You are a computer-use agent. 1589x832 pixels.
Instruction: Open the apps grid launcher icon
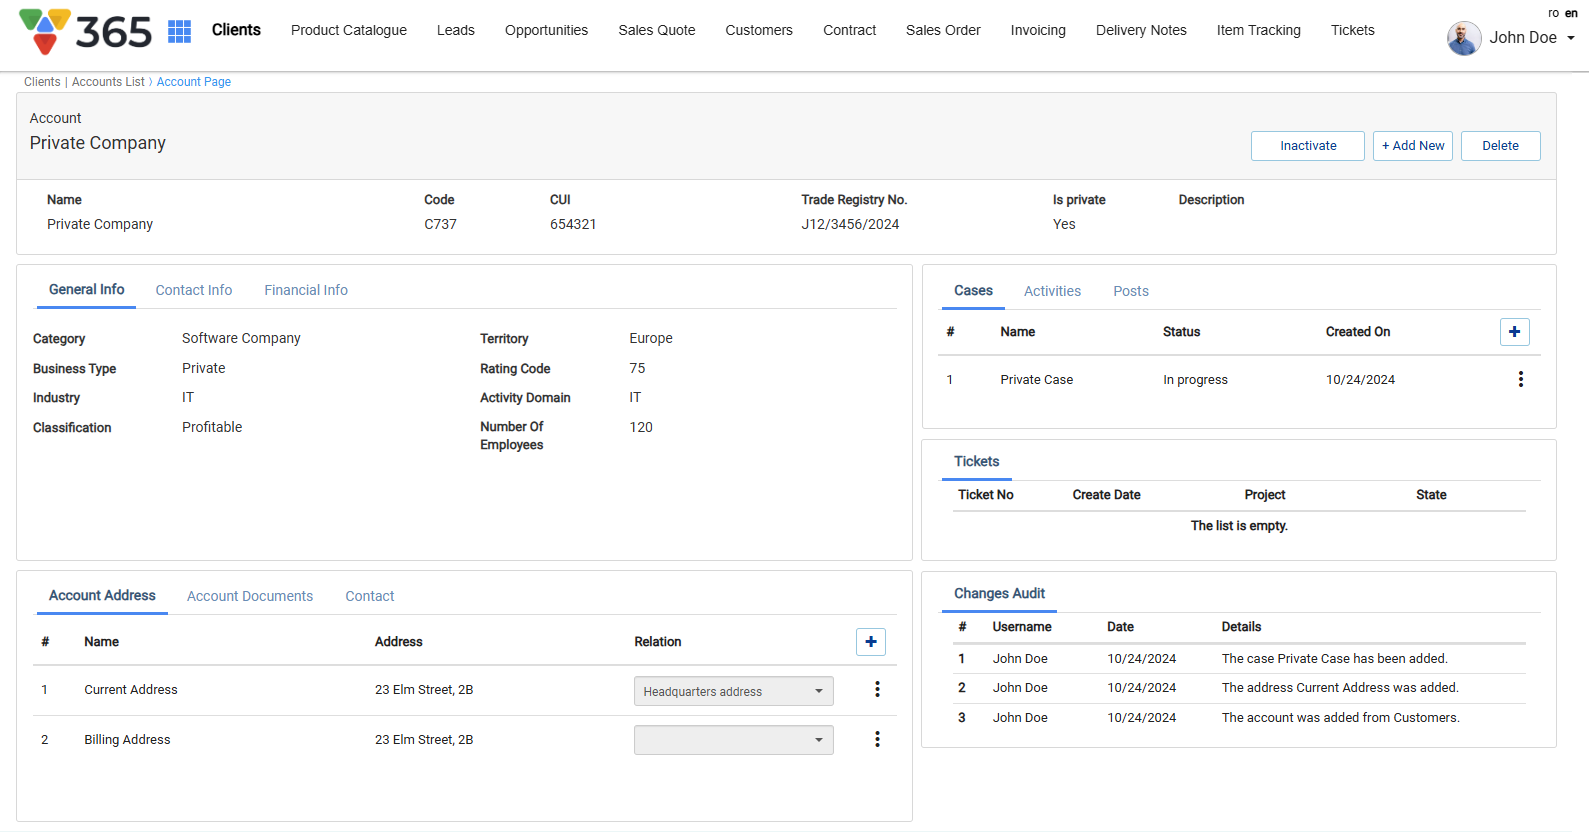(179, 31)
